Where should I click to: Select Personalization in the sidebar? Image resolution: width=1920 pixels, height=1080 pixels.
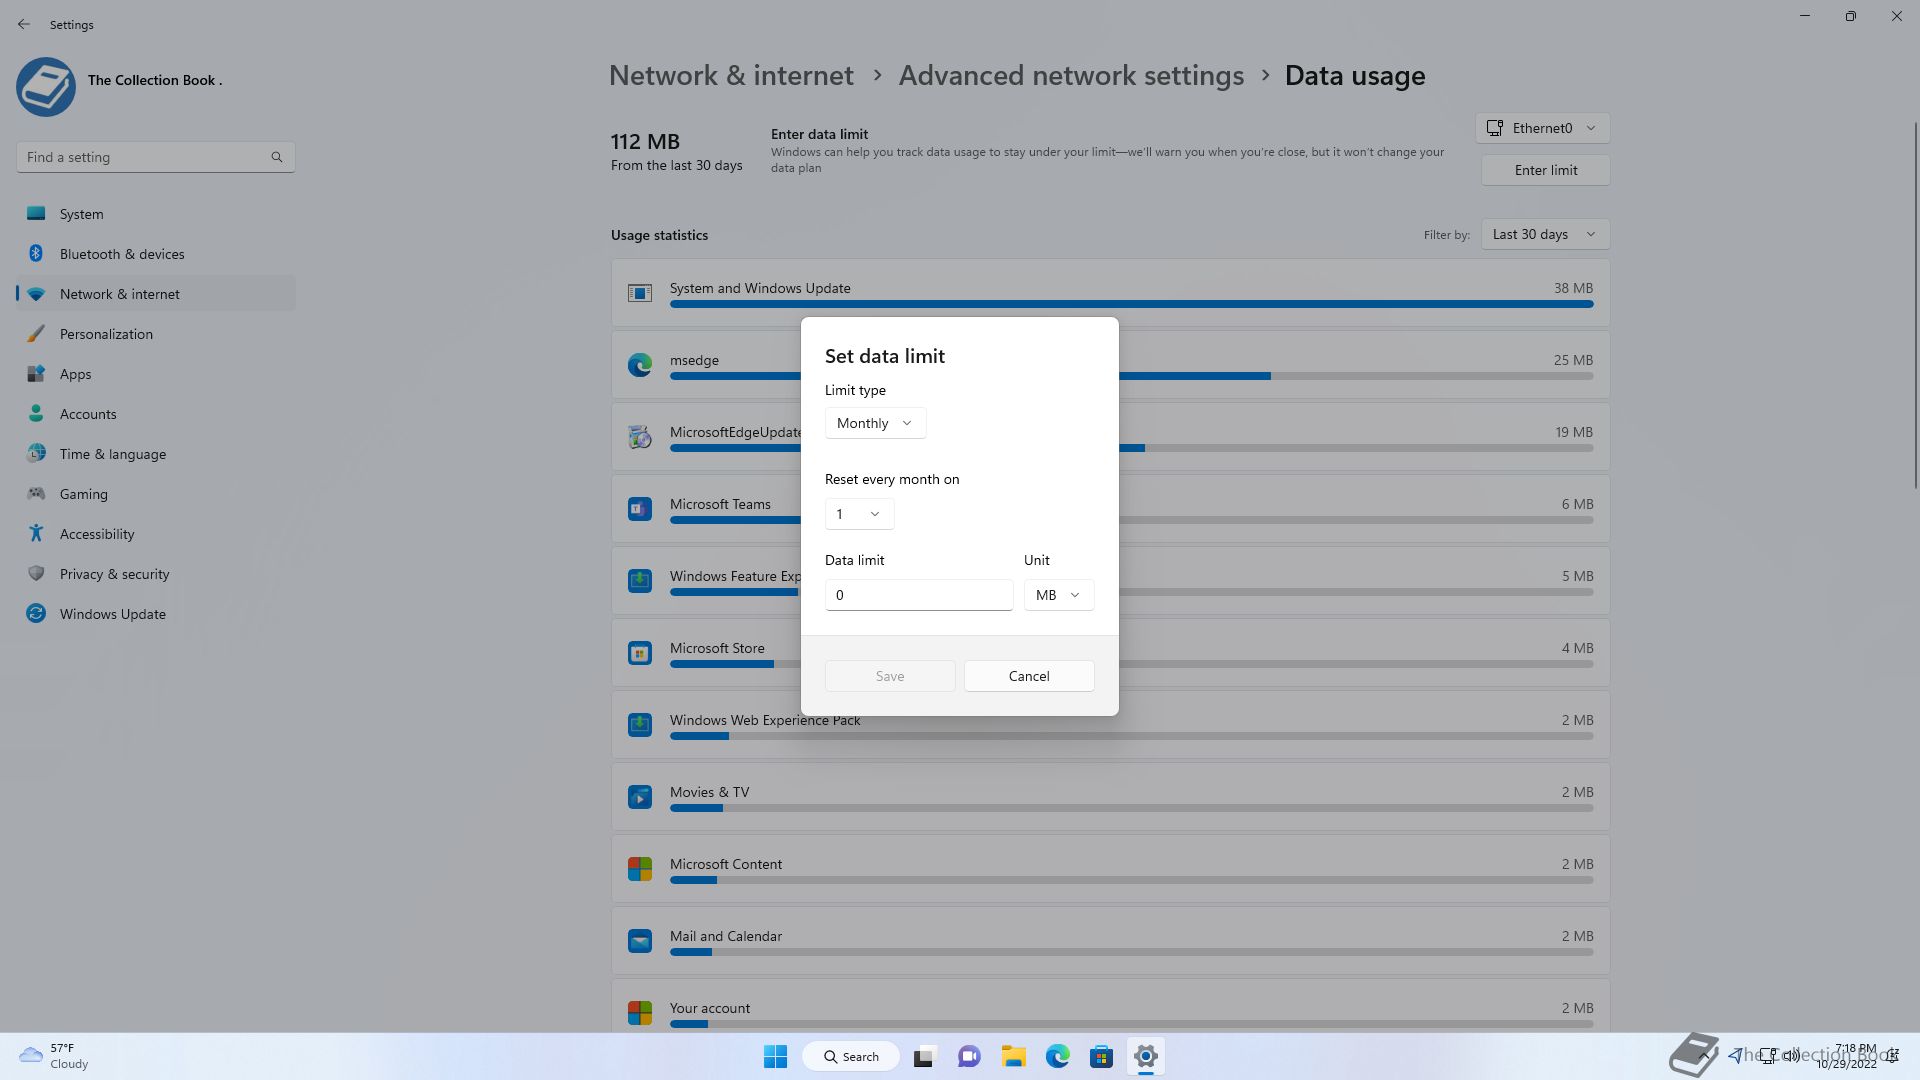[x=106, y=334]
